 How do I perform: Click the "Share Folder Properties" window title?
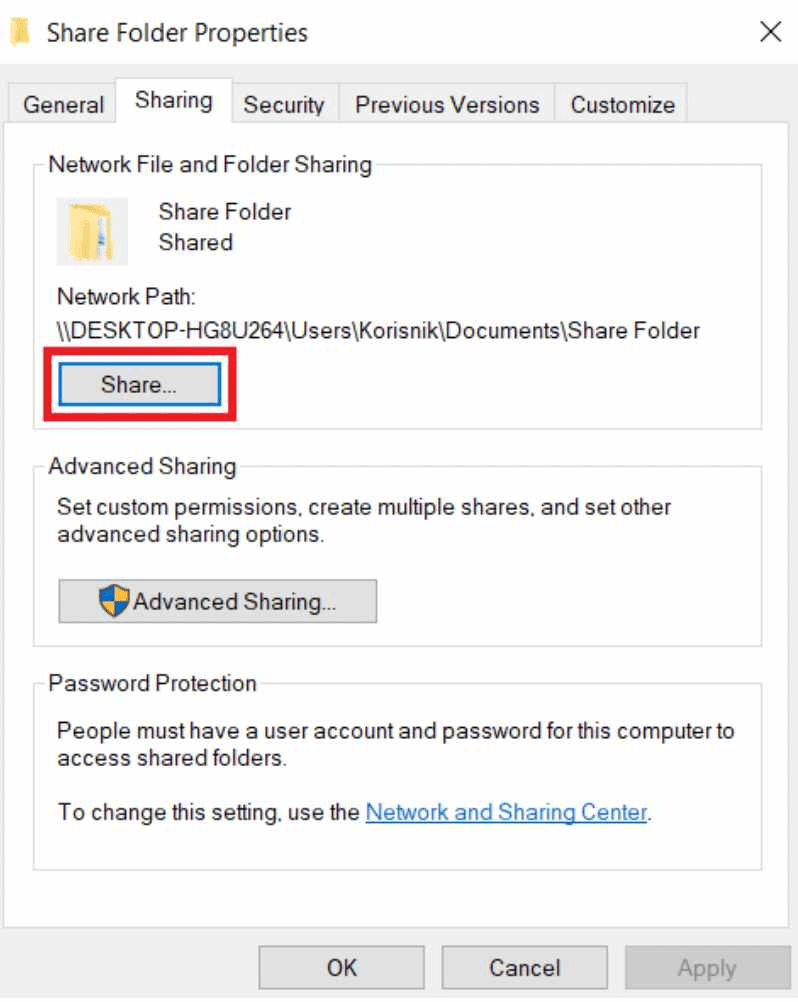point(177,33)
